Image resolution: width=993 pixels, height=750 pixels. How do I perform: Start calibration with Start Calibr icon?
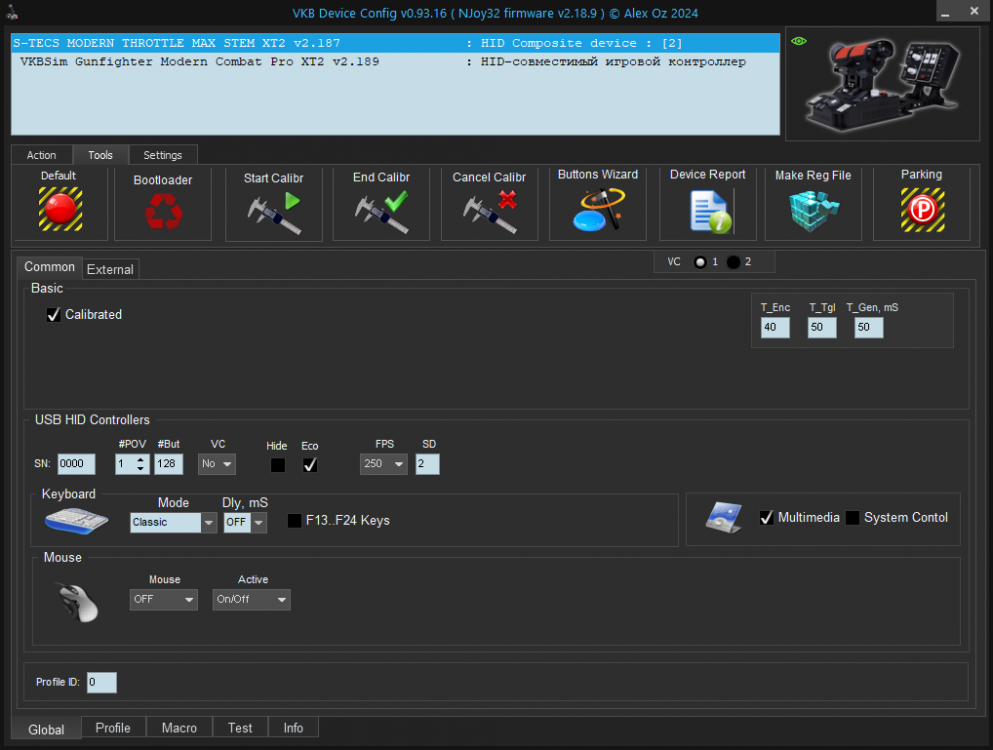click(x=273, y=212)
